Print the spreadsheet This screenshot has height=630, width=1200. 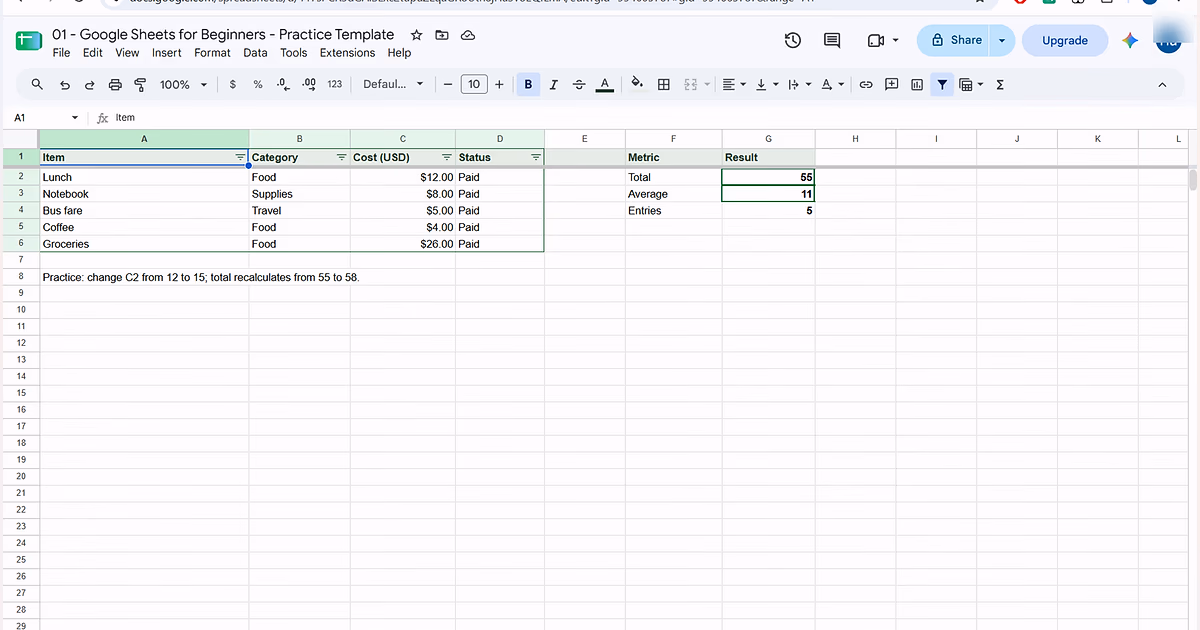tap(115, 85)
